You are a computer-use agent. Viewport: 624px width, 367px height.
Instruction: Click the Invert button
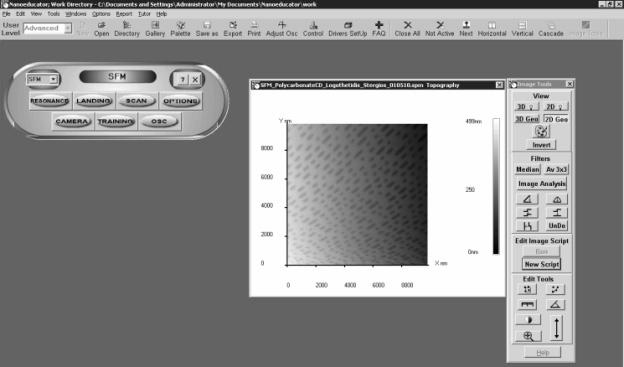pyautogui.click(x=541, y=145)
